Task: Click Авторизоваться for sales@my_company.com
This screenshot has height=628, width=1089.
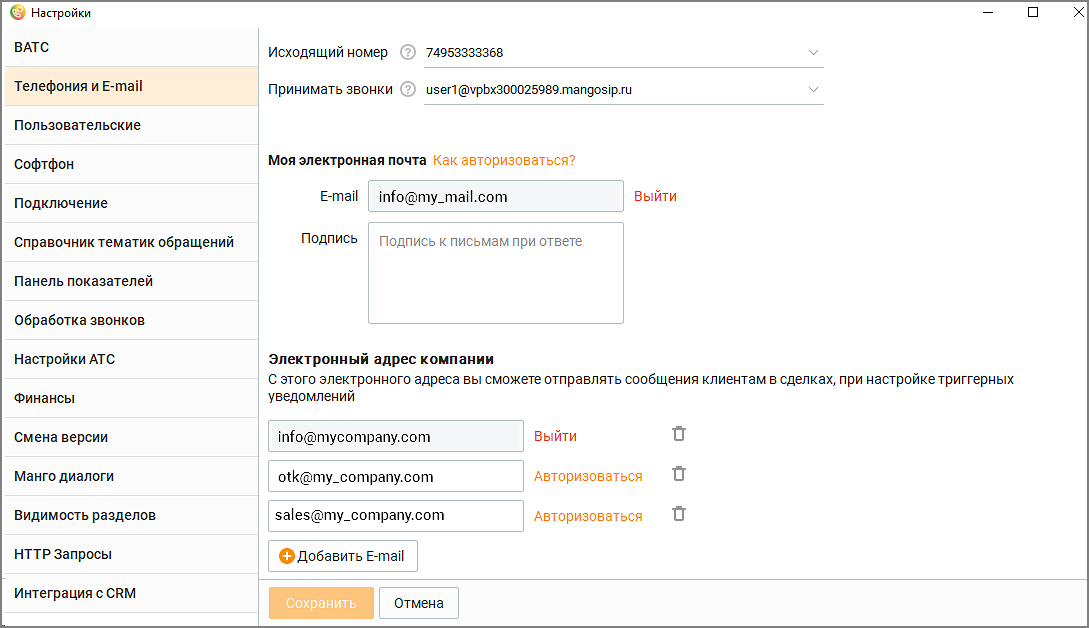Action: (588, 516)
